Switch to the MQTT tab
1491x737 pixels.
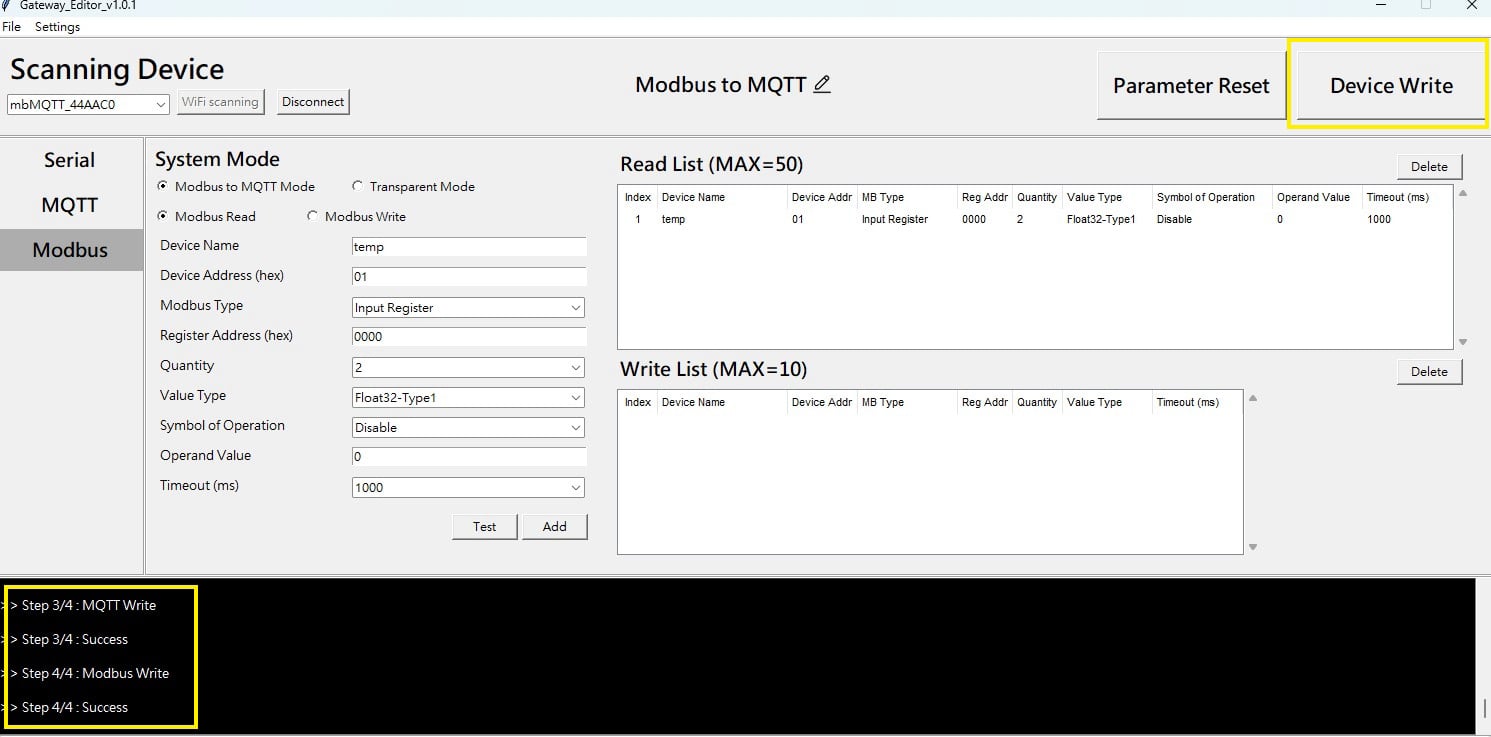[70, 205]
